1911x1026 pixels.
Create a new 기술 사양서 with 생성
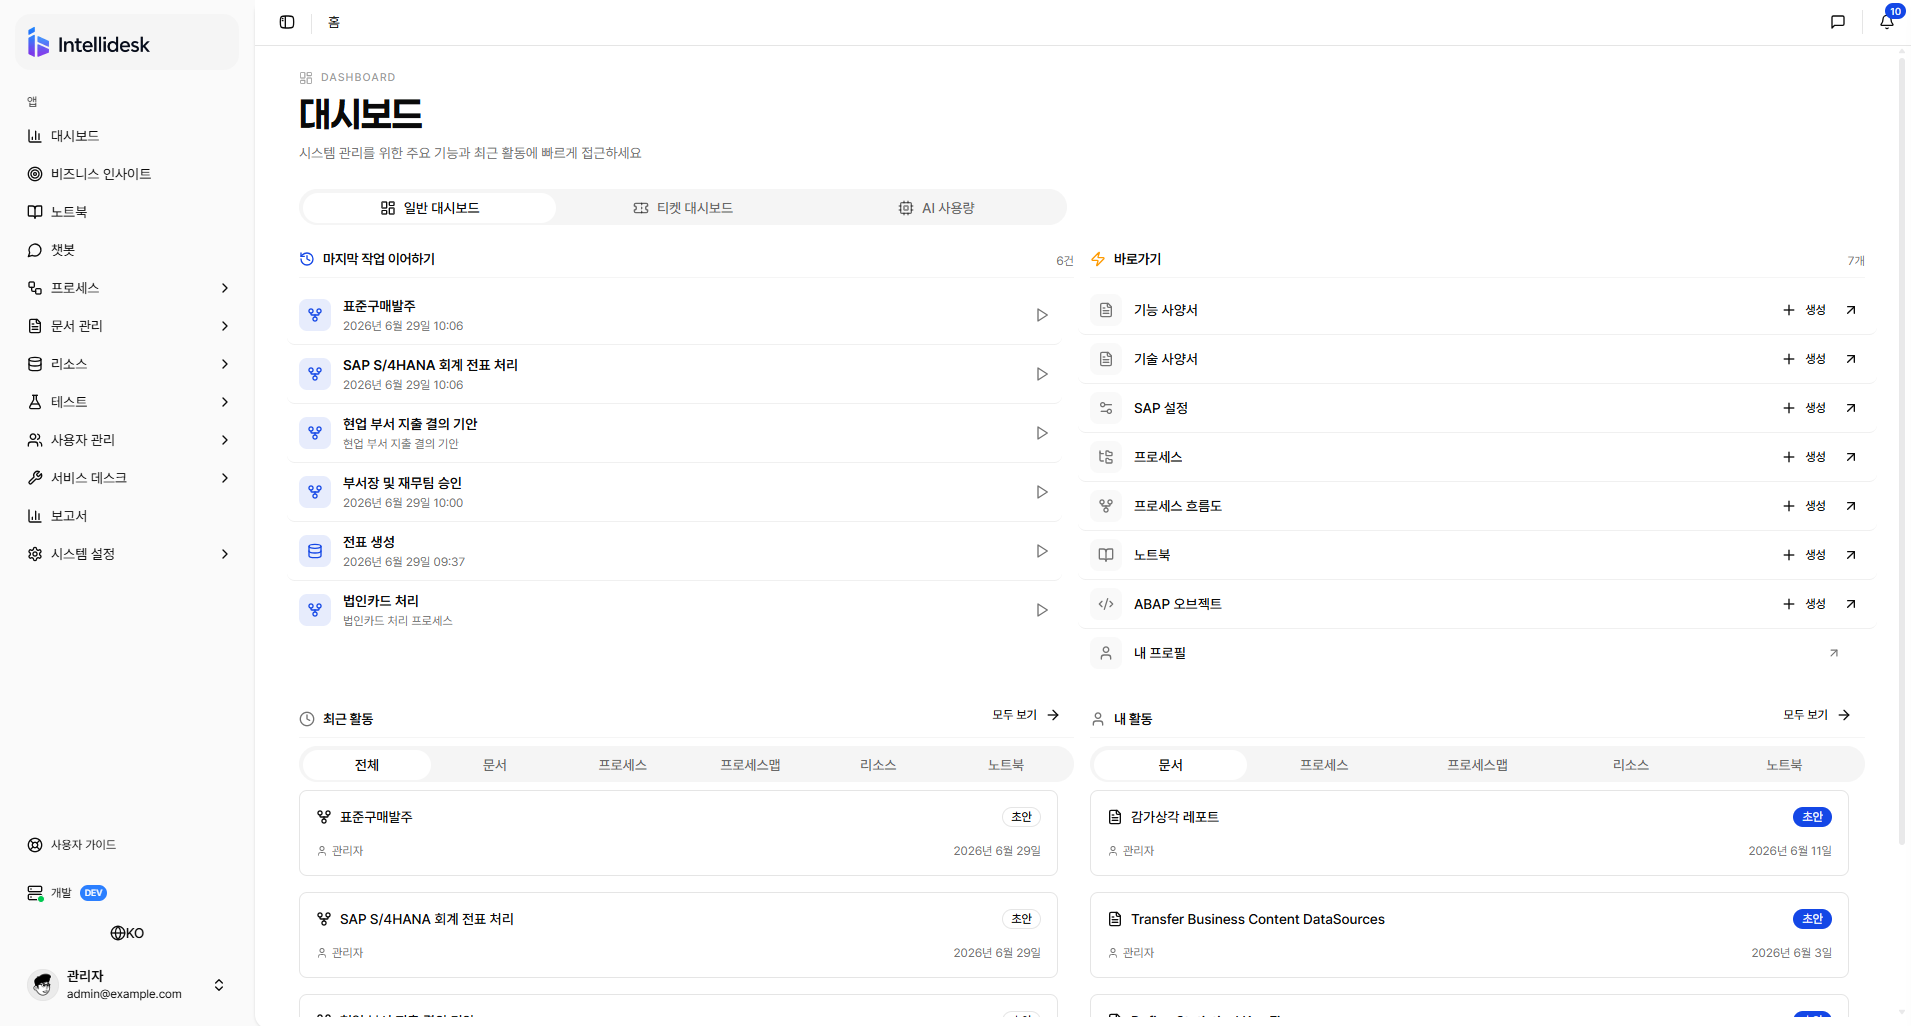pos(1805,359)
